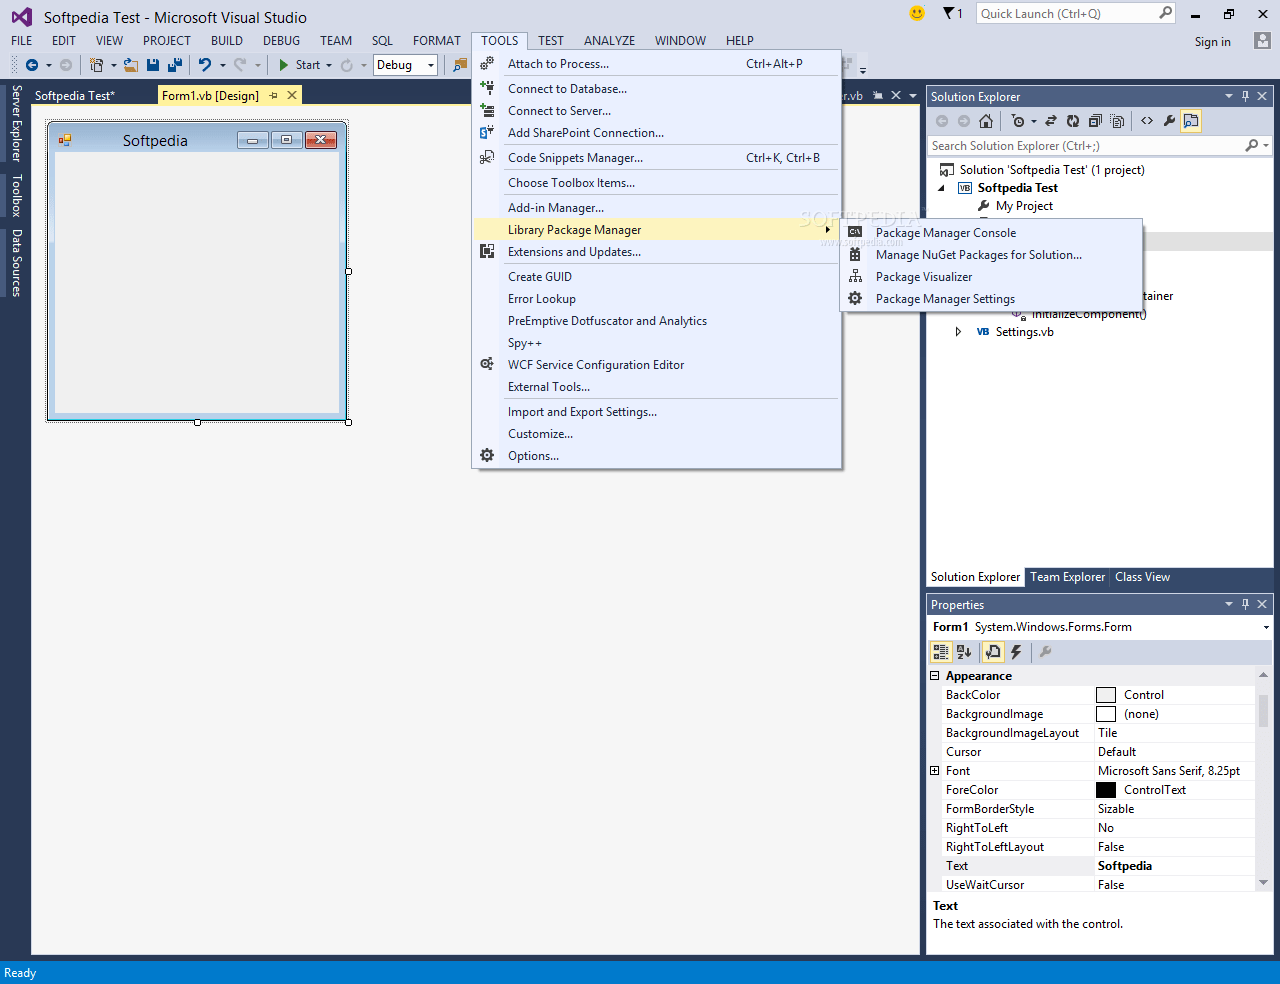Image resolution: width=1280 pixels, height=984 pixels.
Task: Select Connect to Database menu item
Action: tap(656, 89)
